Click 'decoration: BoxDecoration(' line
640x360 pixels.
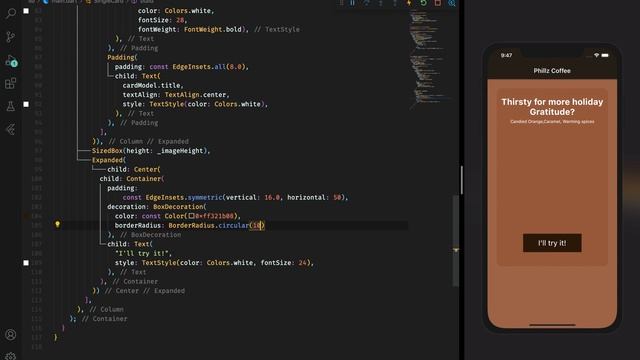pos(157,207)
